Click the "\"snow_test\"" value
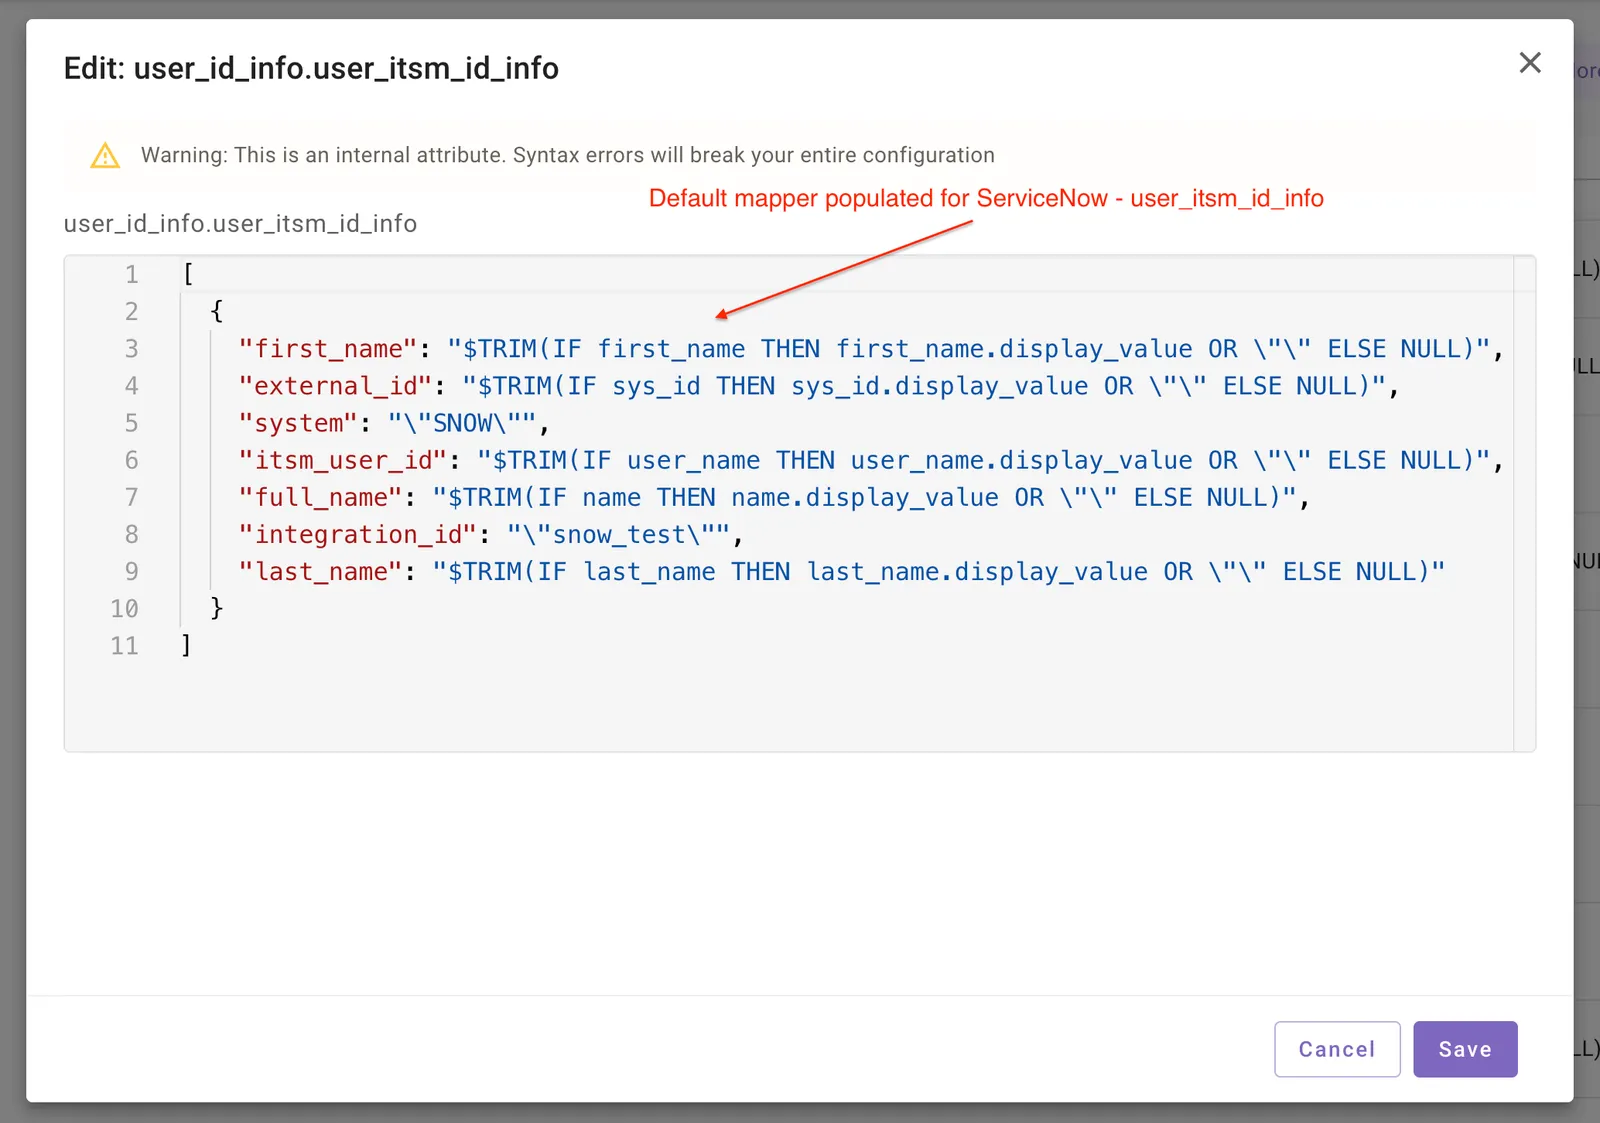The image size is (1600, 1123). 619,534
